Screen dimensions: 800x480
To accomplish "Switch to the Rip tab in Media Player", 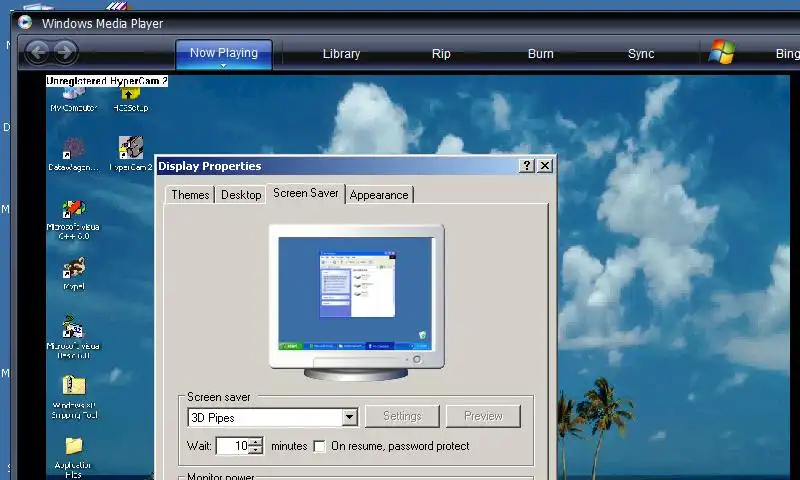I will (441, 54).
